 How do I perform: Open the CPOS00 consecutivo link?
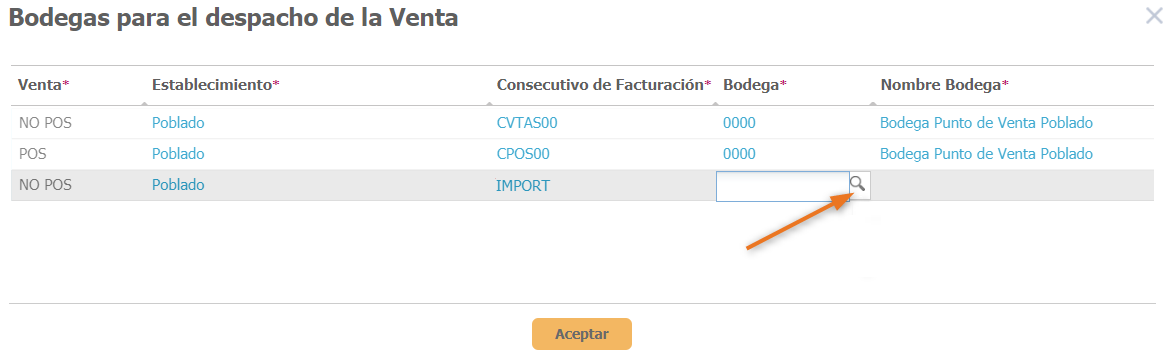tap(523, 154)
